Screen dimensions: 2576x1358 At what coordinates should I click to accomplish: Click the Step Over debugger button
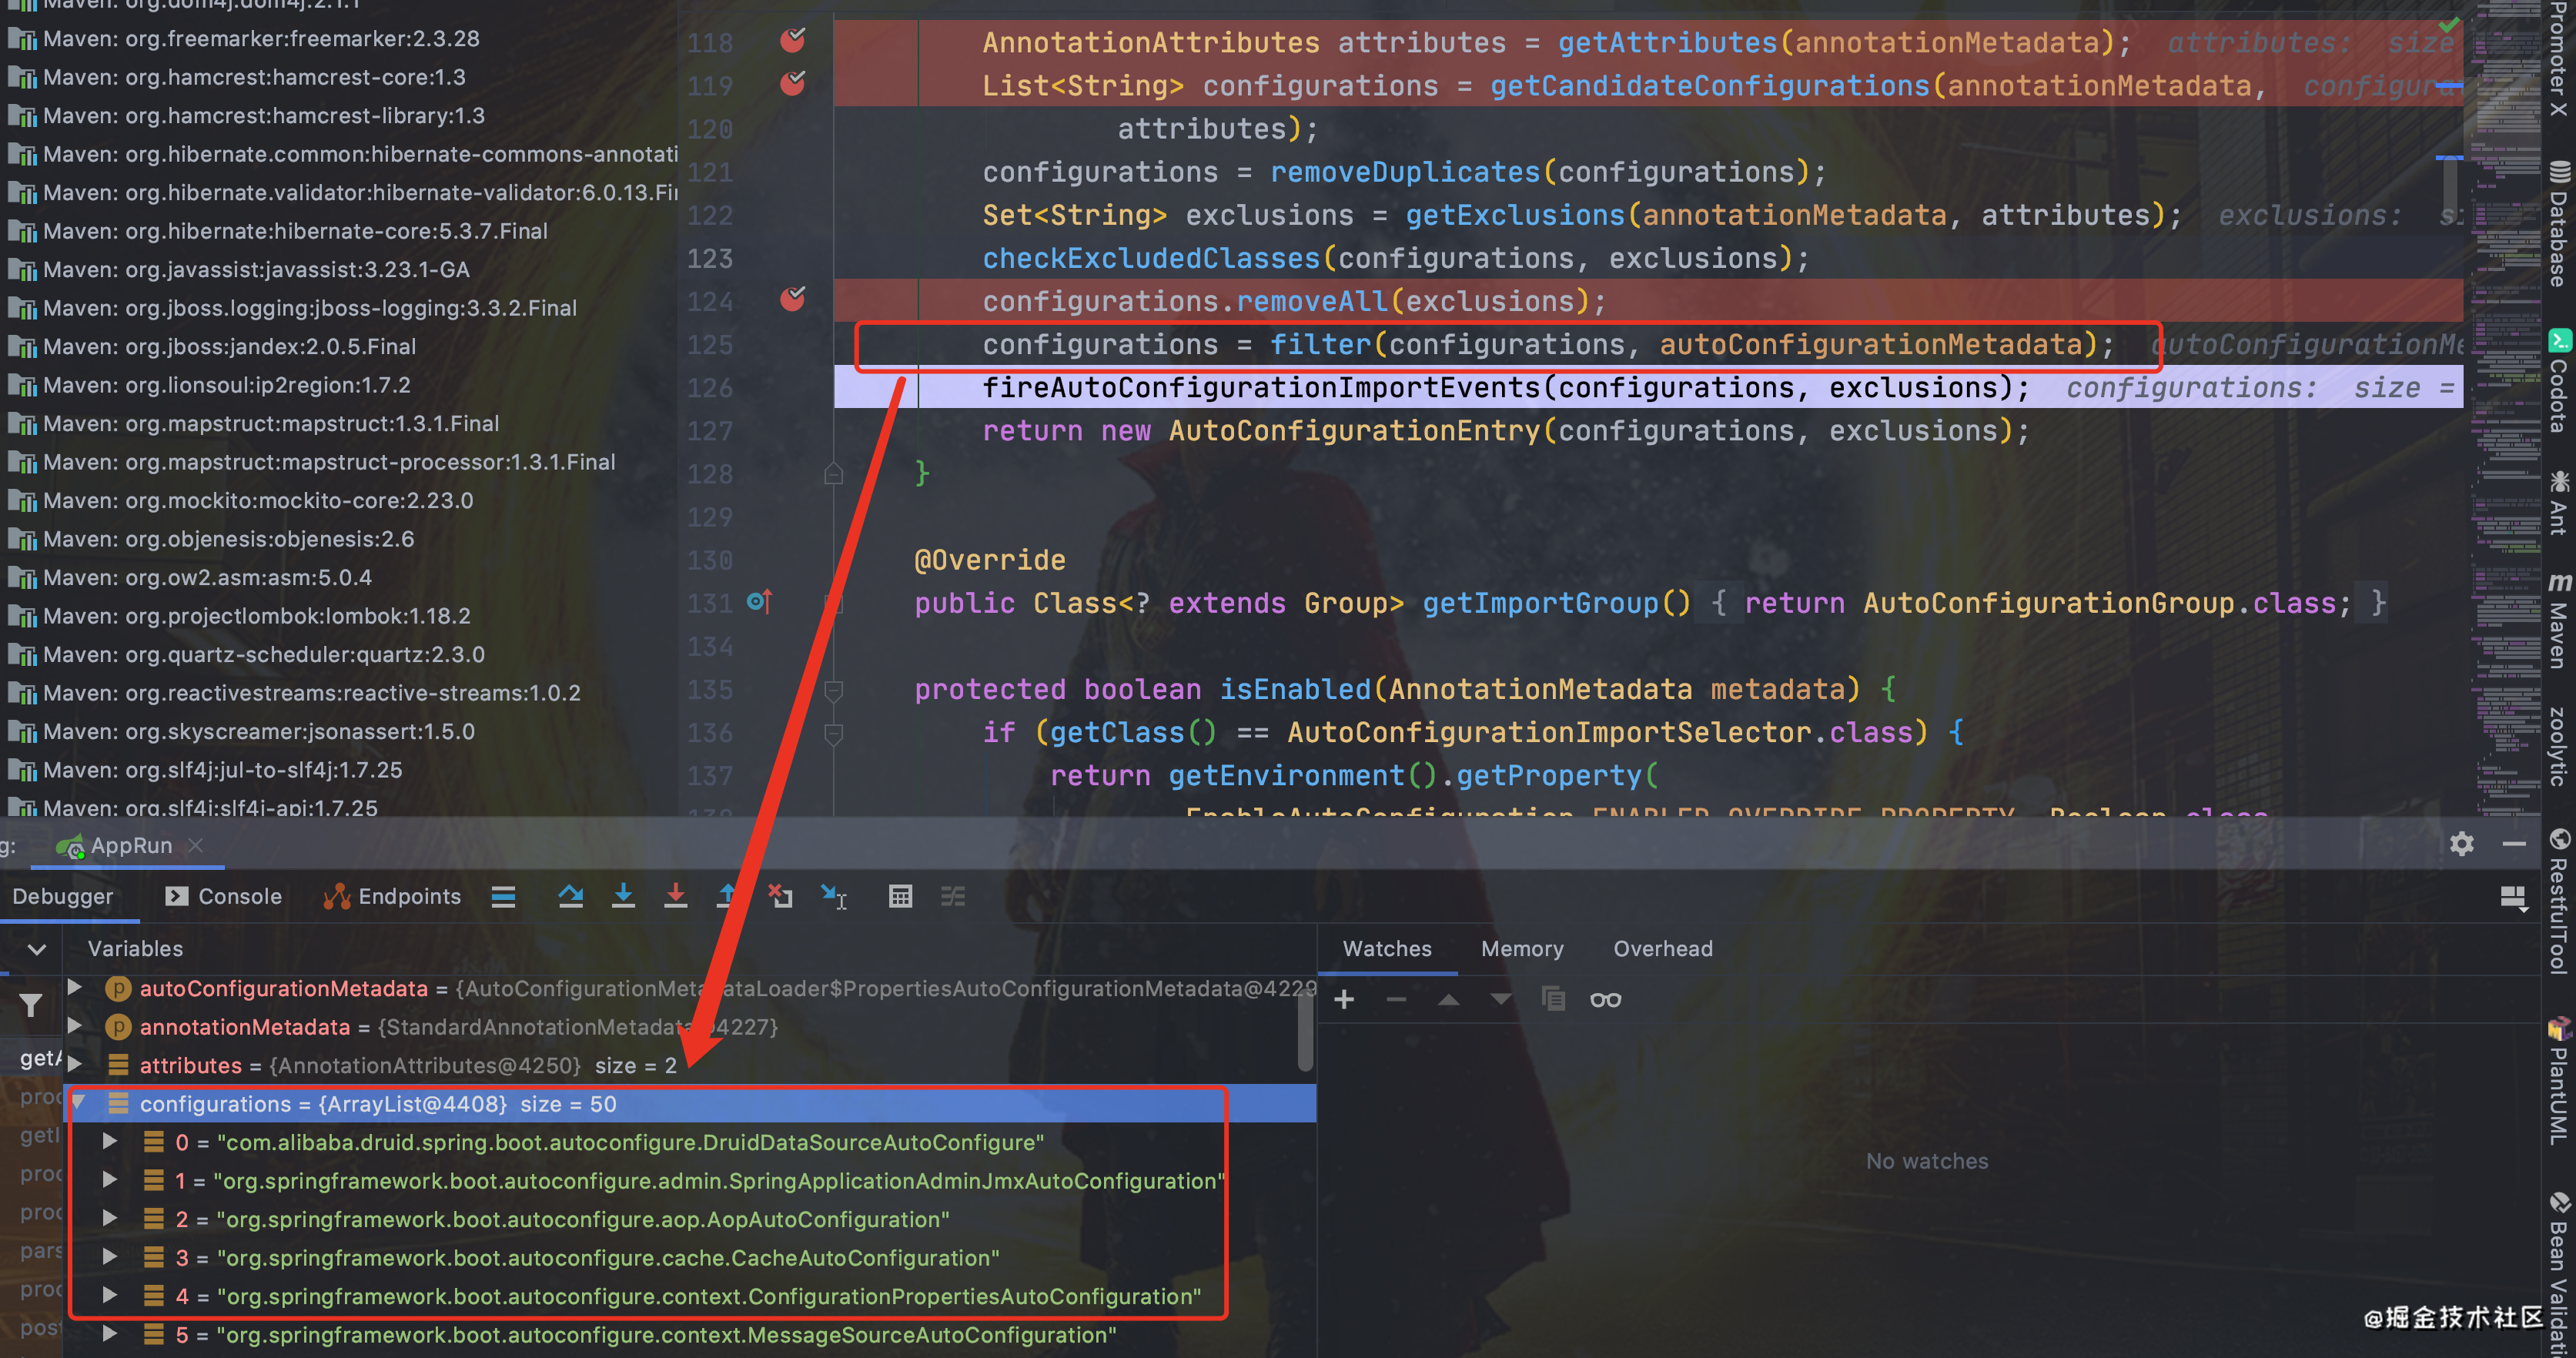coord(570,896)
